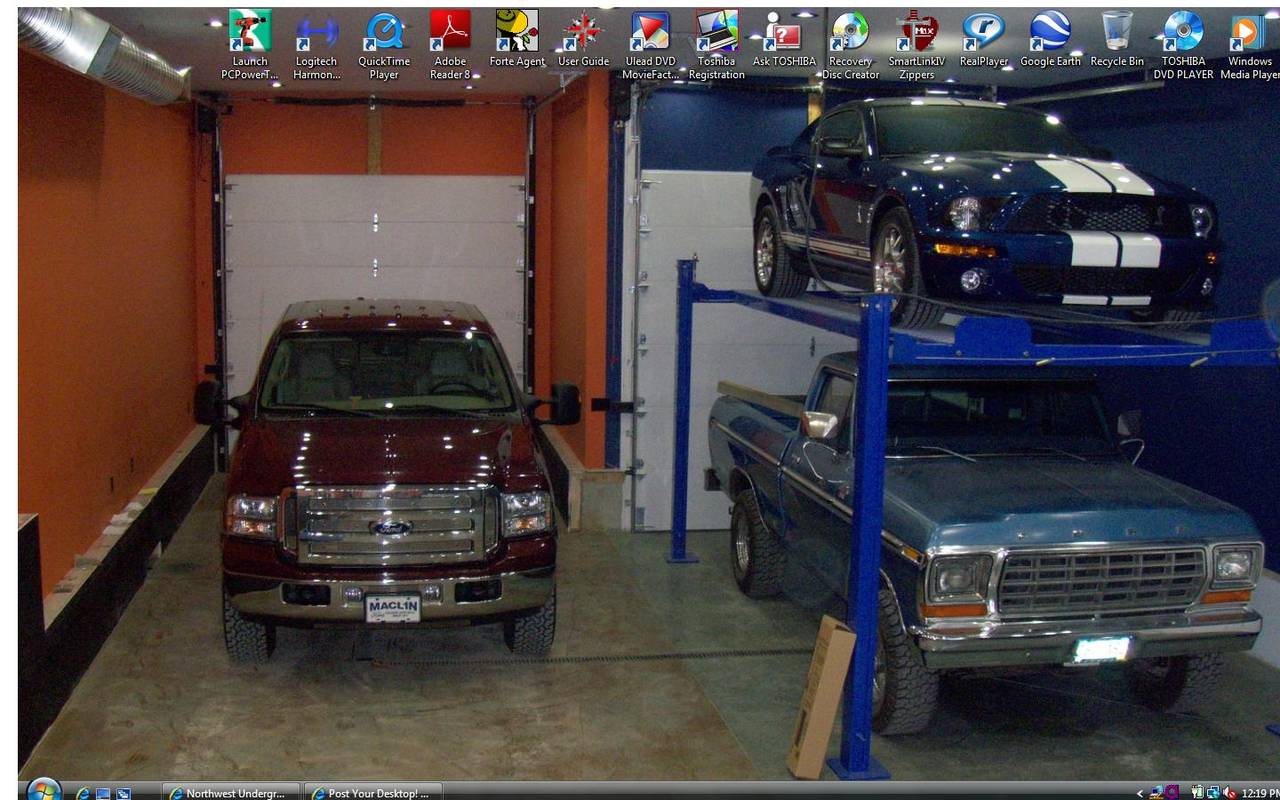This screenshot has width=1280, height=800.
Task: Open the User Guide shortcut
Action: click(583, 39)
